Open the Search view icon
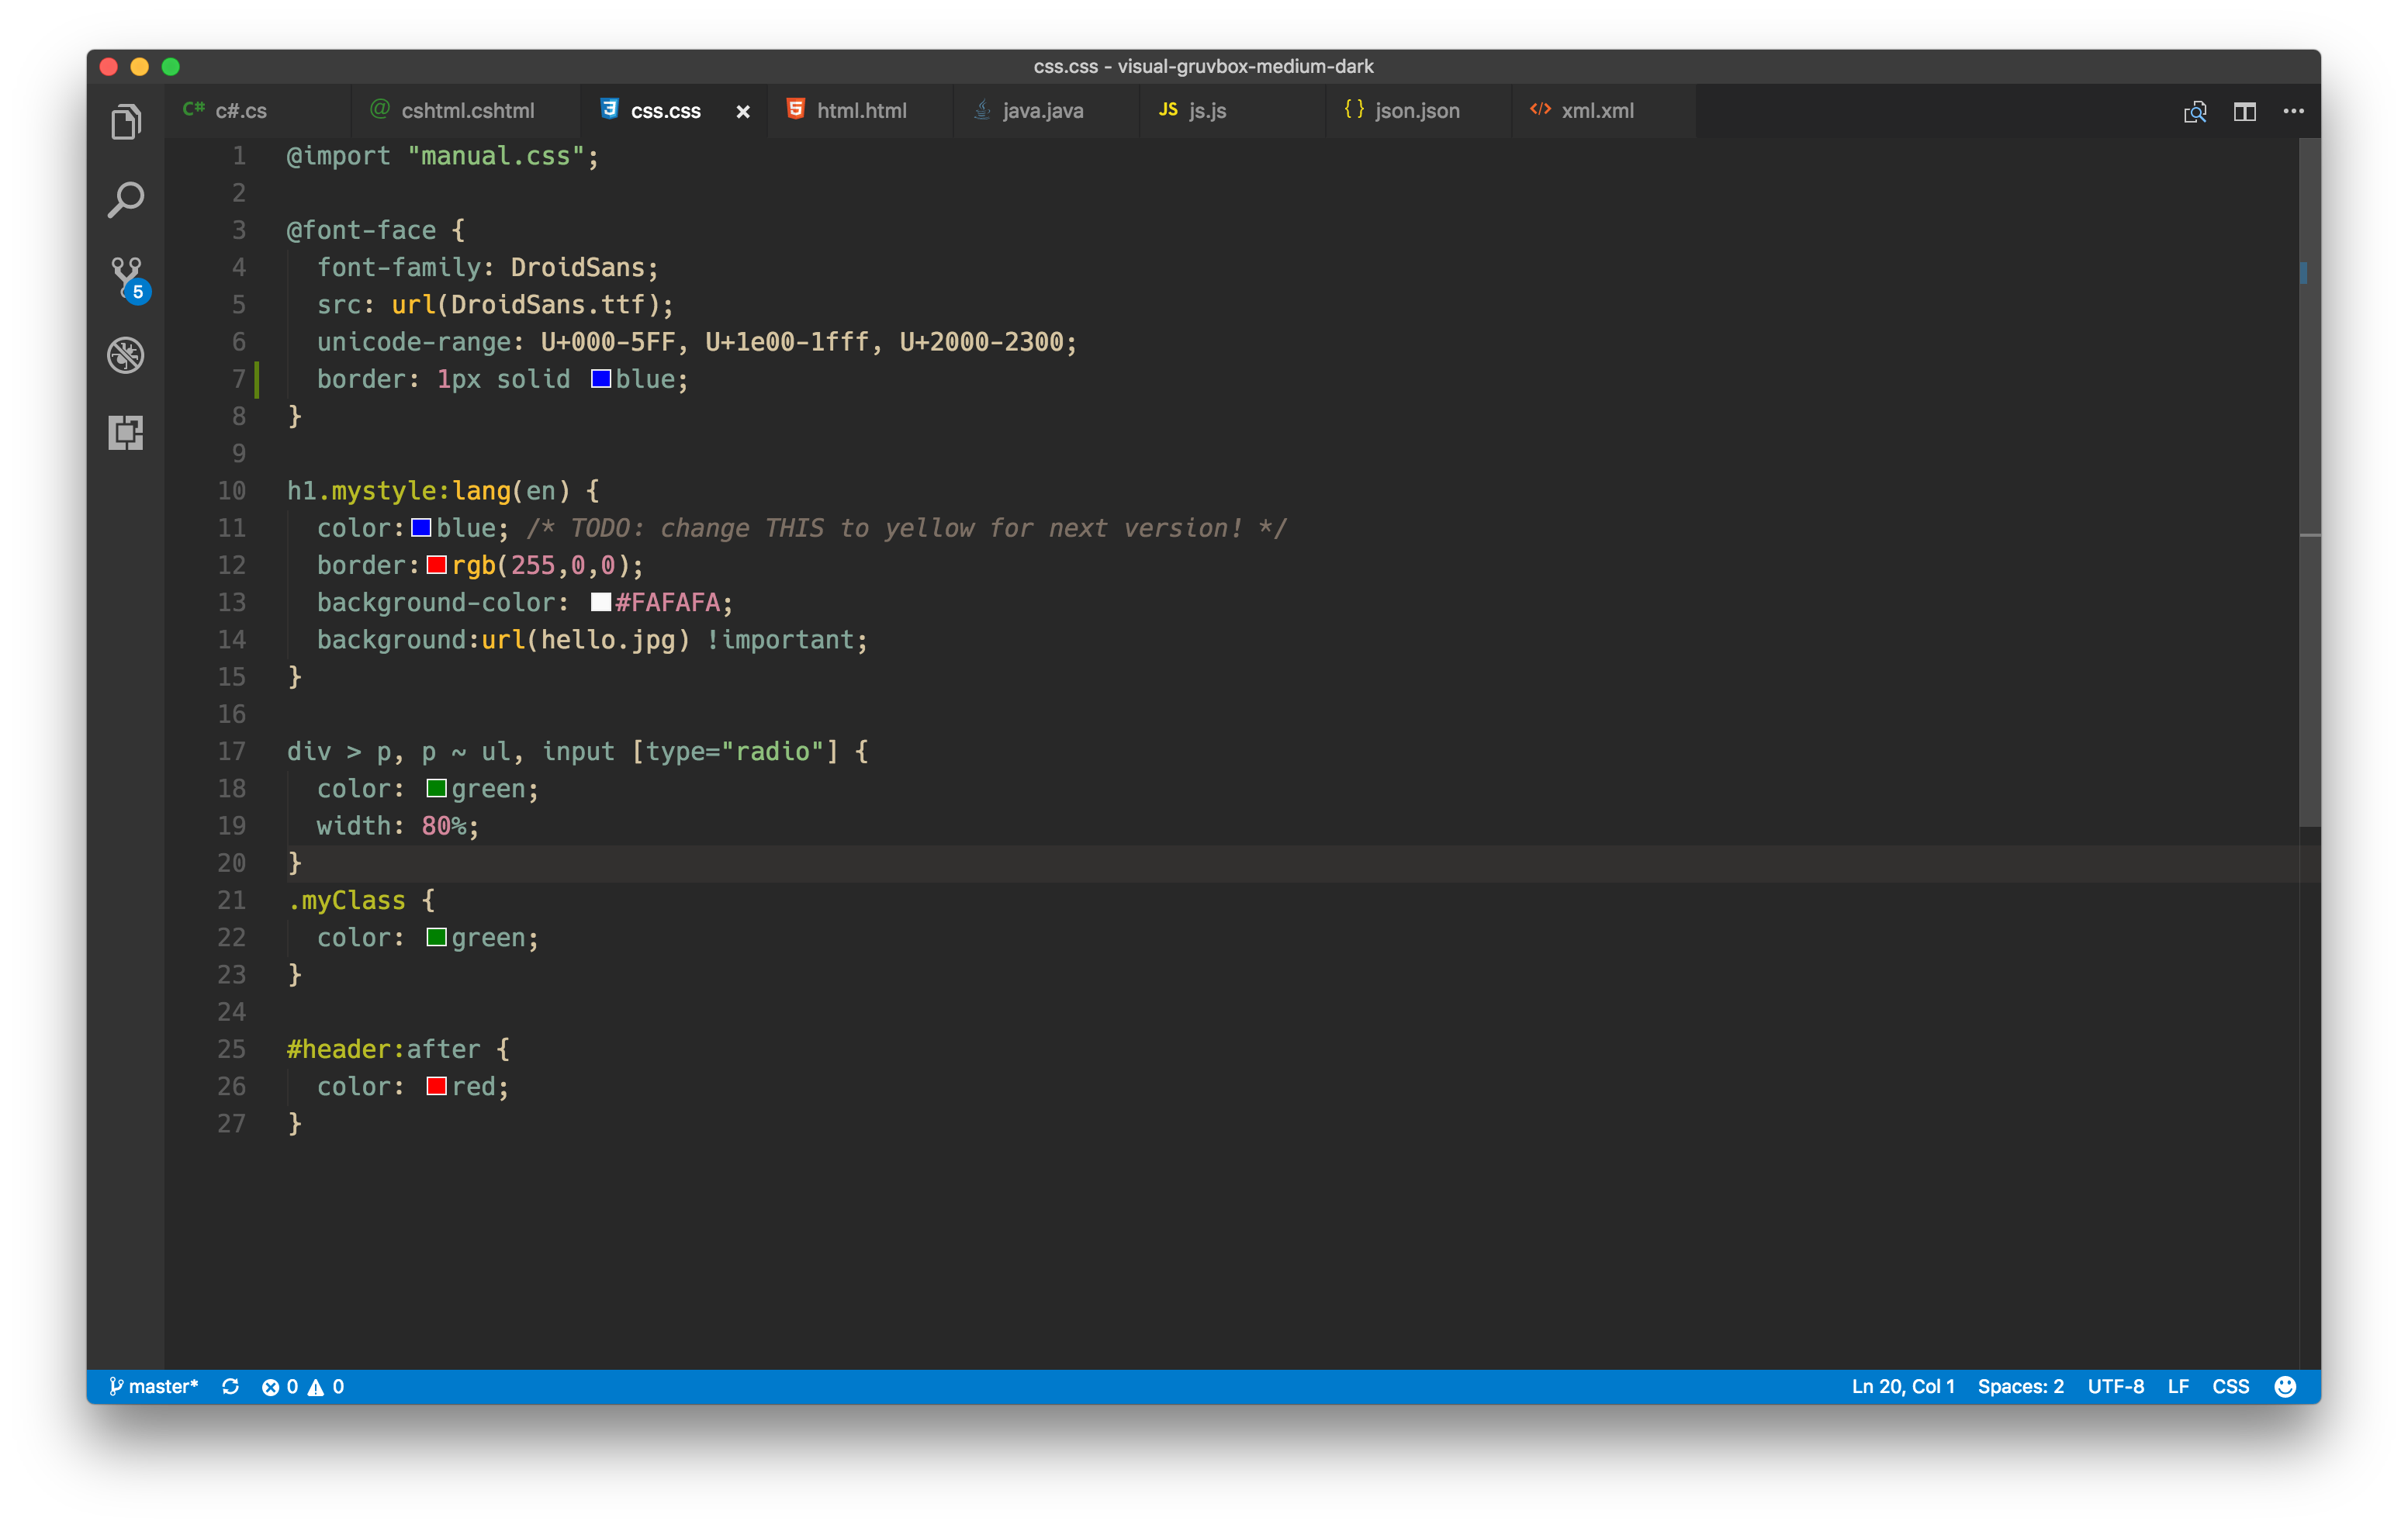Screen dimensions: 2408x1528 click(x=125, y=200)
